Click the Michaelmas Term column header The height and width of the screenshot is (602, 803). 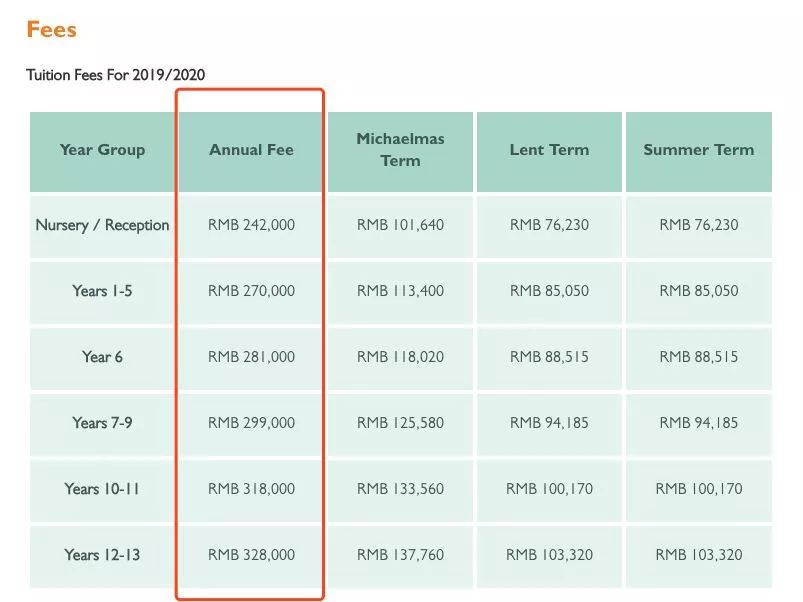point(400,150)
